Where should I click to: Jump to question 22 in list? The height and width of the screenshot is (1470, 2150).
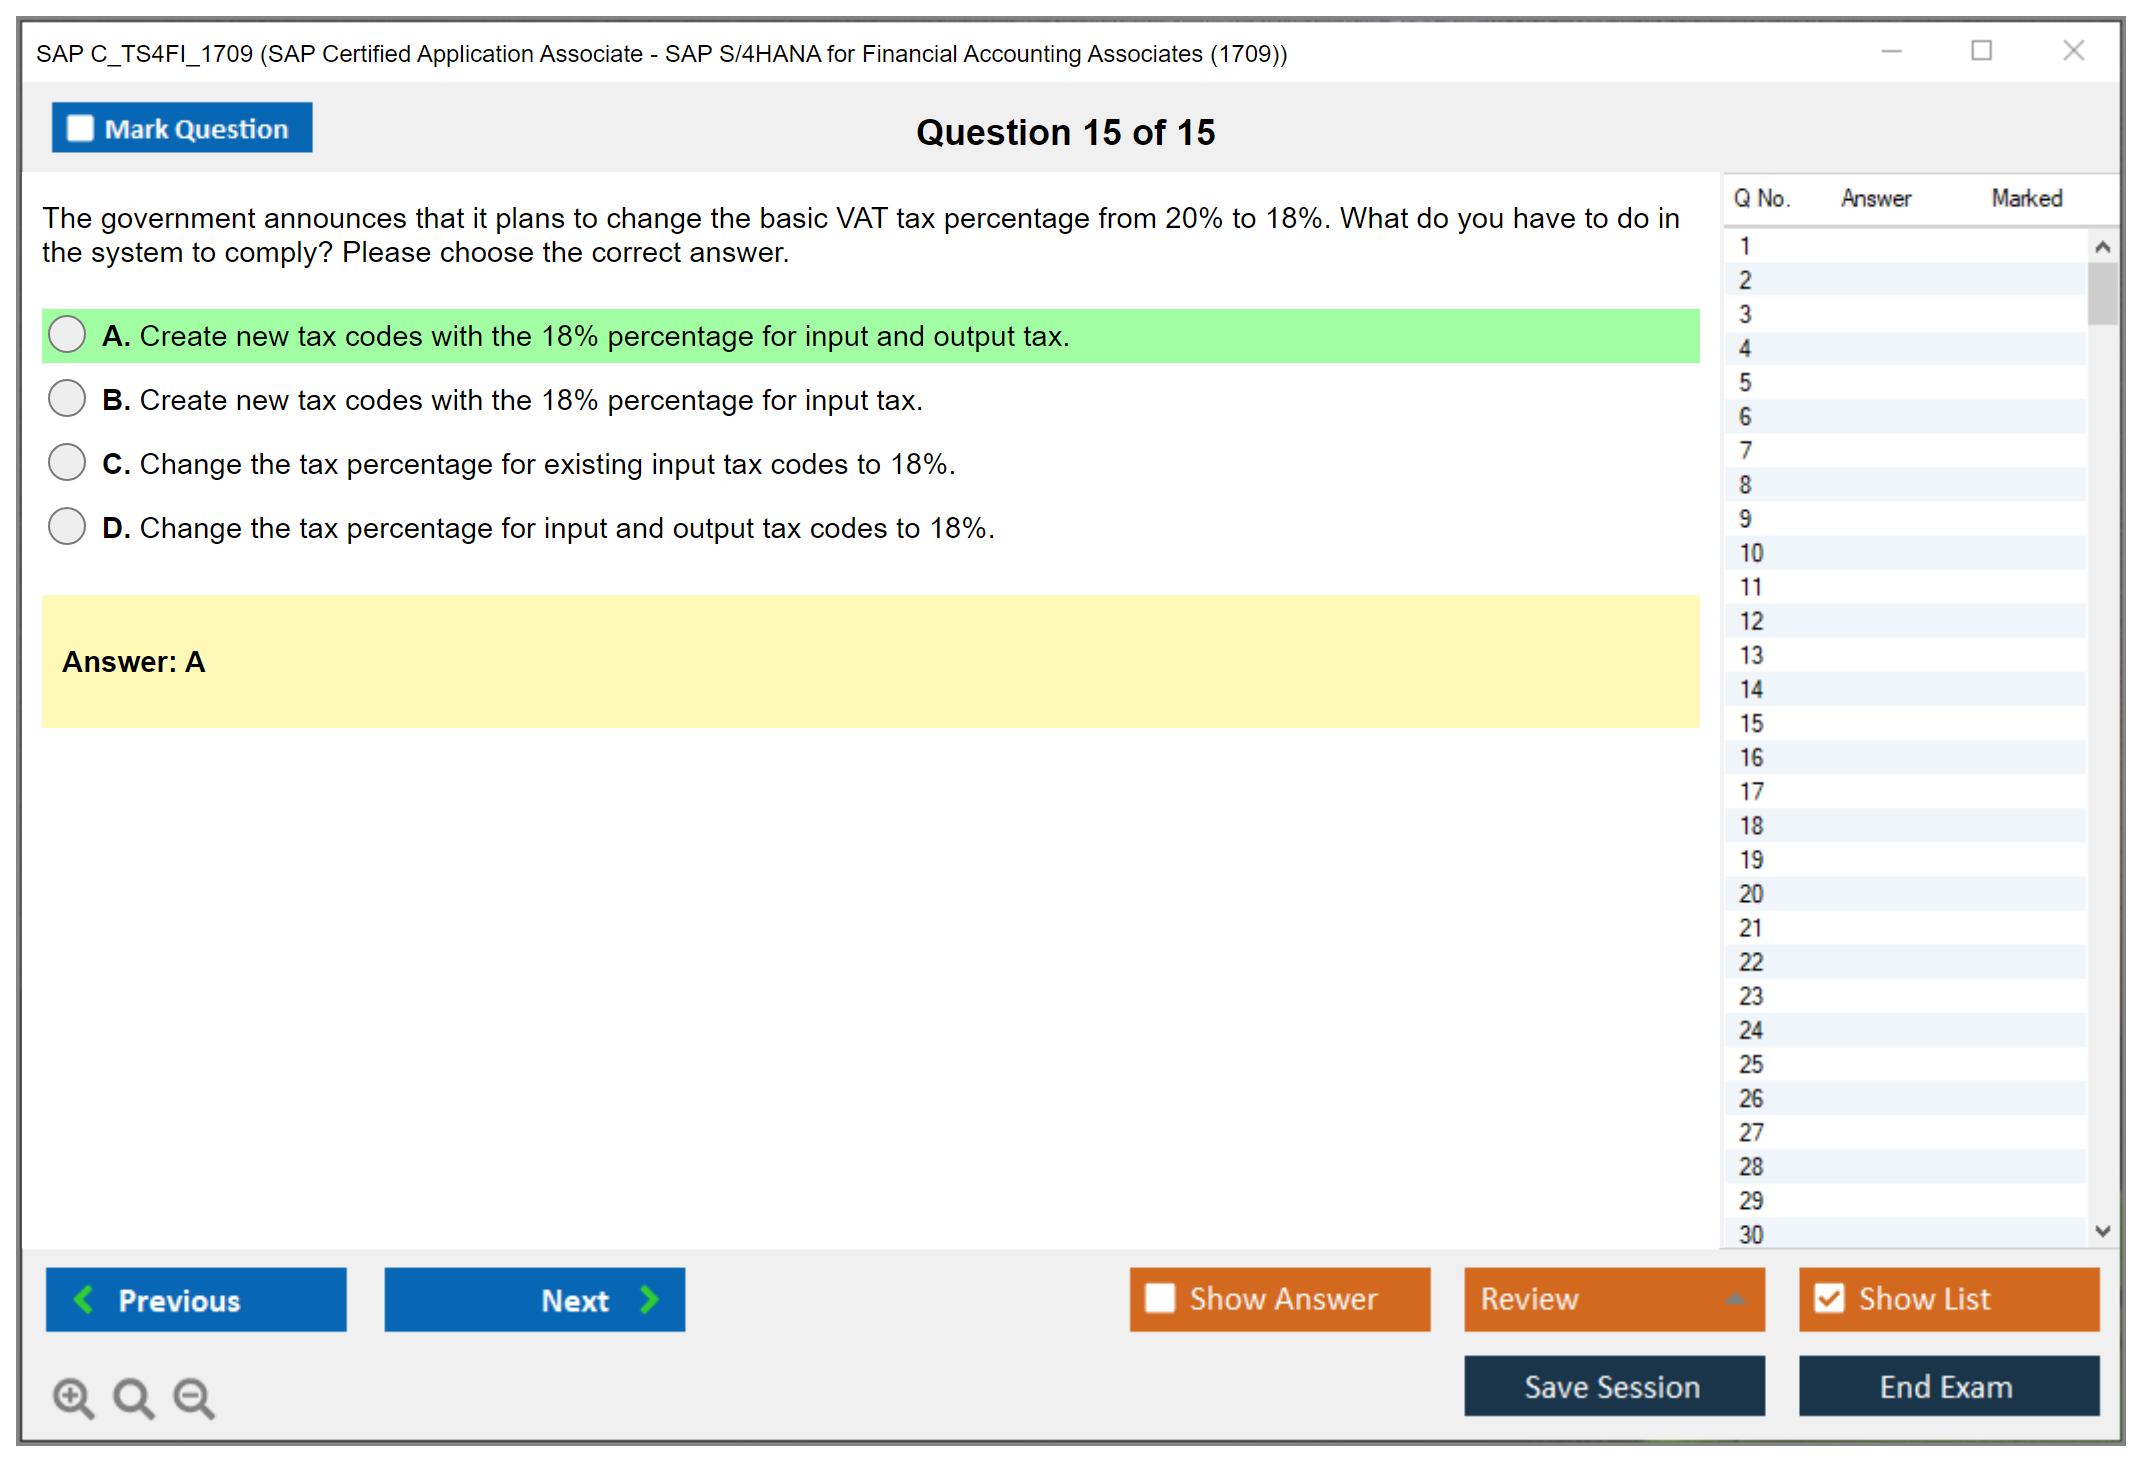1751,962
